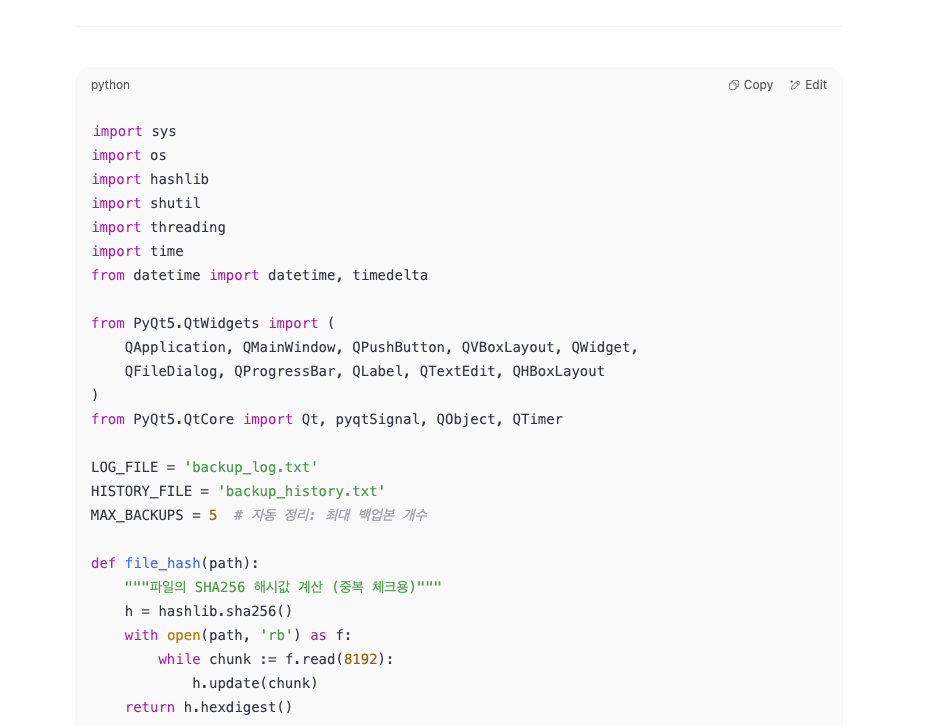Click 'QProgressBar' in the import list
Screen dimensions: 944x726
pos(285,371)
